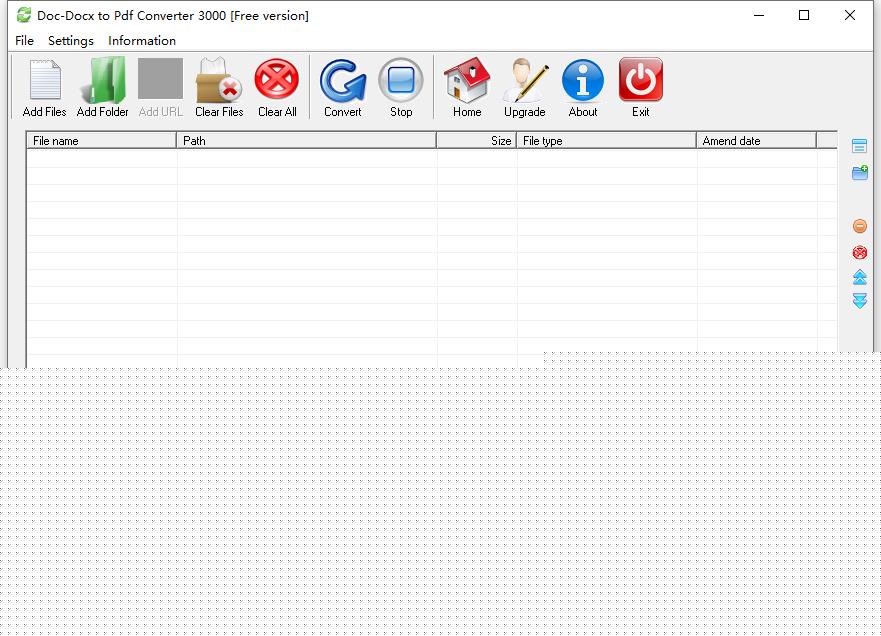Open the Information menu
Screen dimensions: 881x636
pyautogui.click(x=141, y=41)
